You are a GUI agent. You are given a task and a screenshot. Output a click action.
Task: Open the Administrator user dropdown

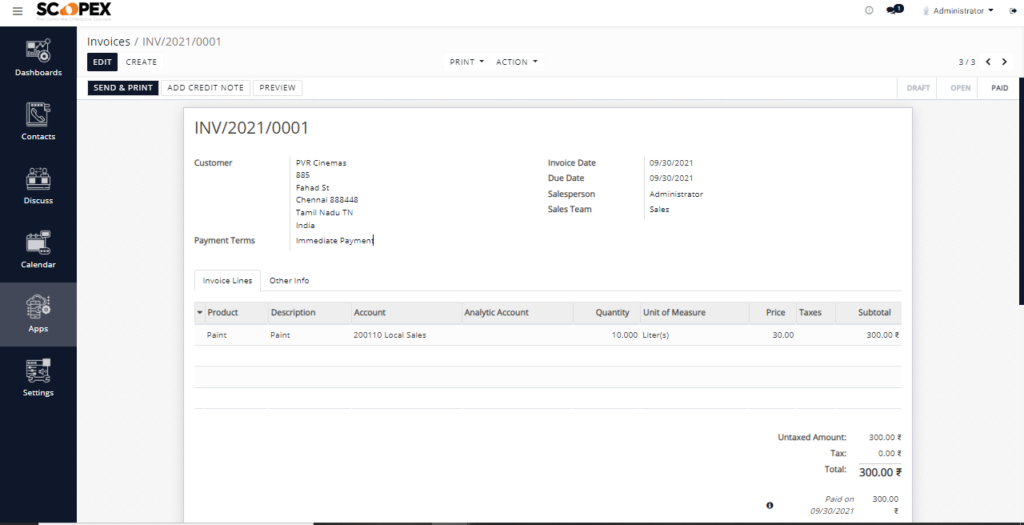point(958,11)
